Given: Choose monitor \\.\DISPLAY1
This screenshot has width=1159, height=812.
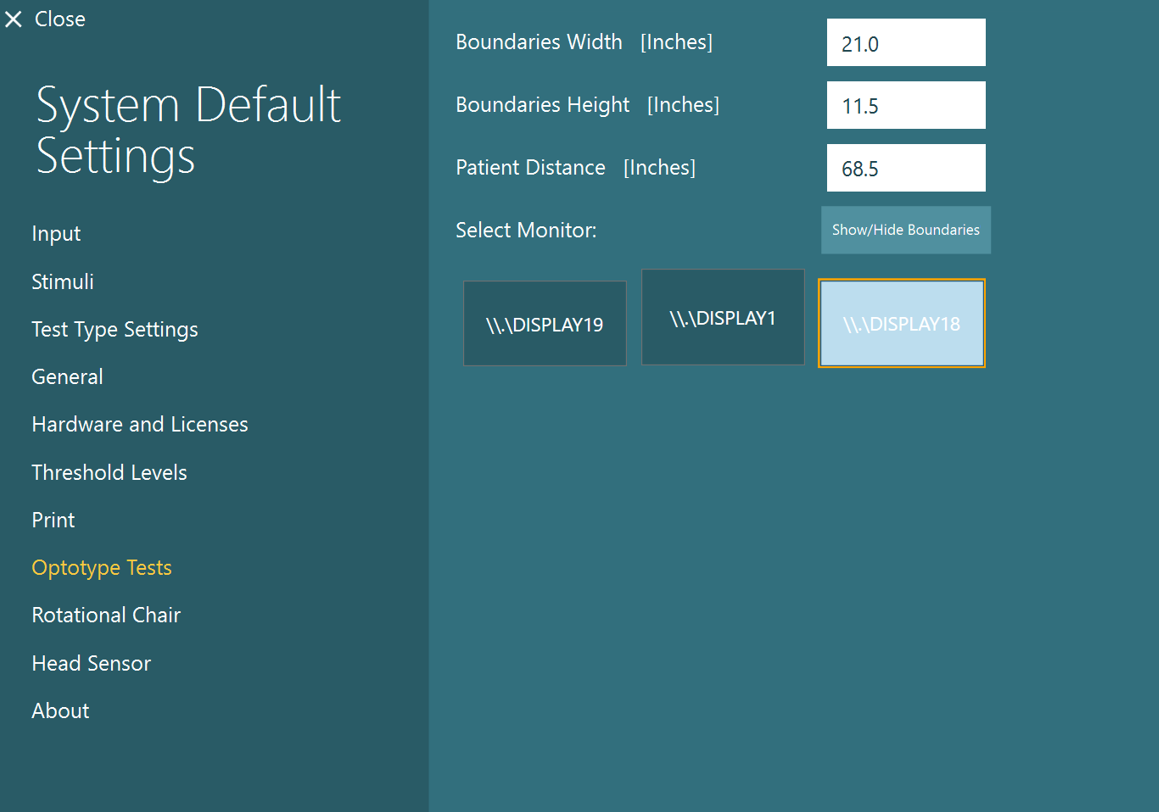Looking at the screenshot, I should [x=723, y=318].
